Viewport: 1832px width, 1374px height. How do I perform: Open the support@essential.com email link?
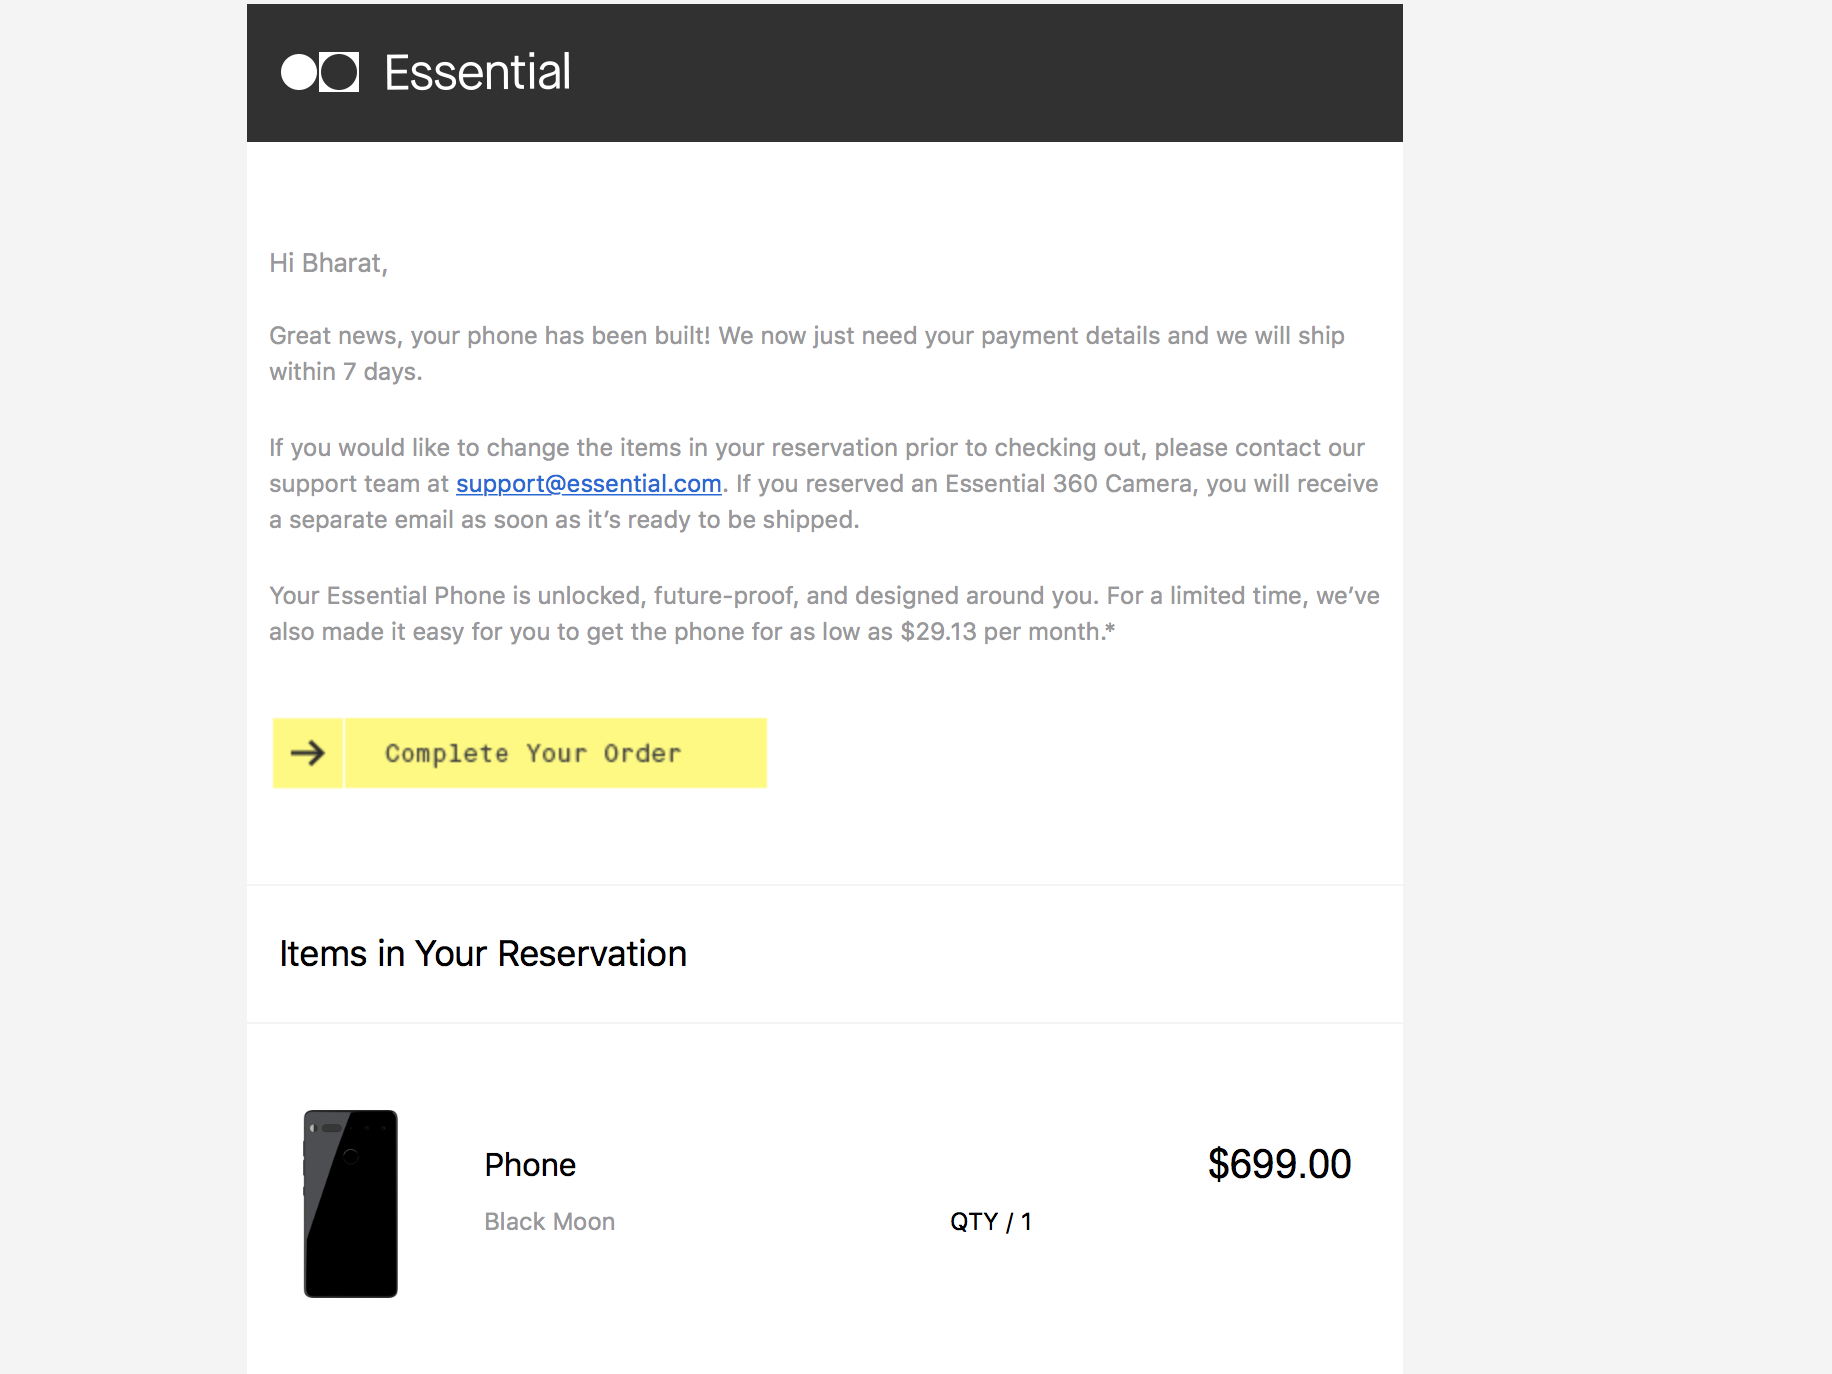coord(588,484)
